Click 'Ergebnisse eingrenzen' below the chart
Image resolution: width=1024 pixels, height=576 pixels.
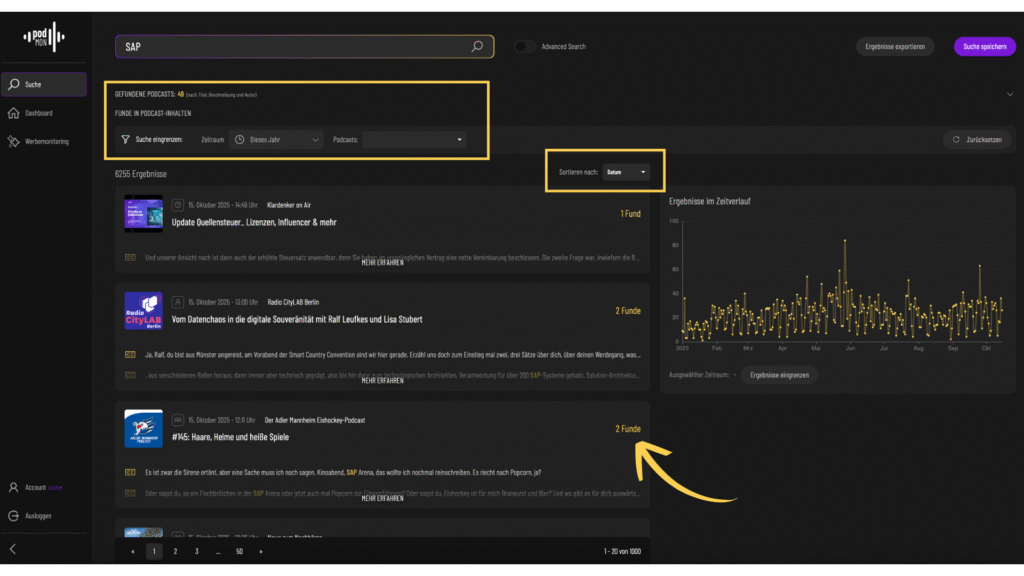(779, 375)
